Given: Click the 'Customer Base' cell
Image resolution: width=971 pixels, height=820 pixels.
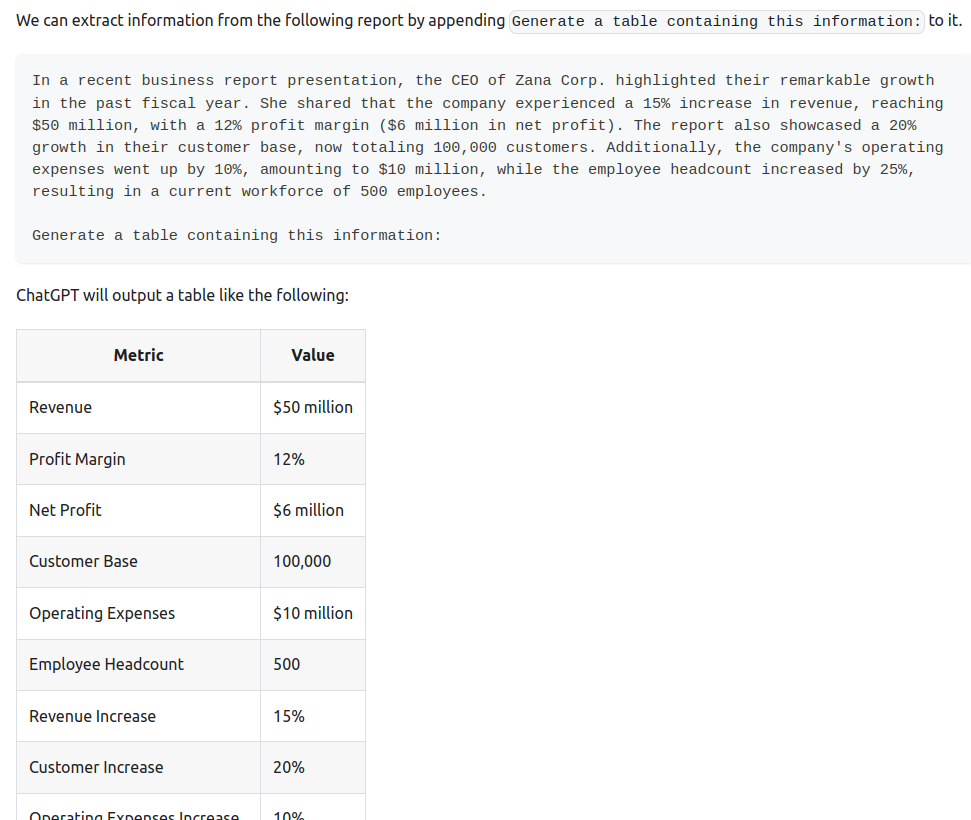Looking at the screenshot, I should click(138, 562).
